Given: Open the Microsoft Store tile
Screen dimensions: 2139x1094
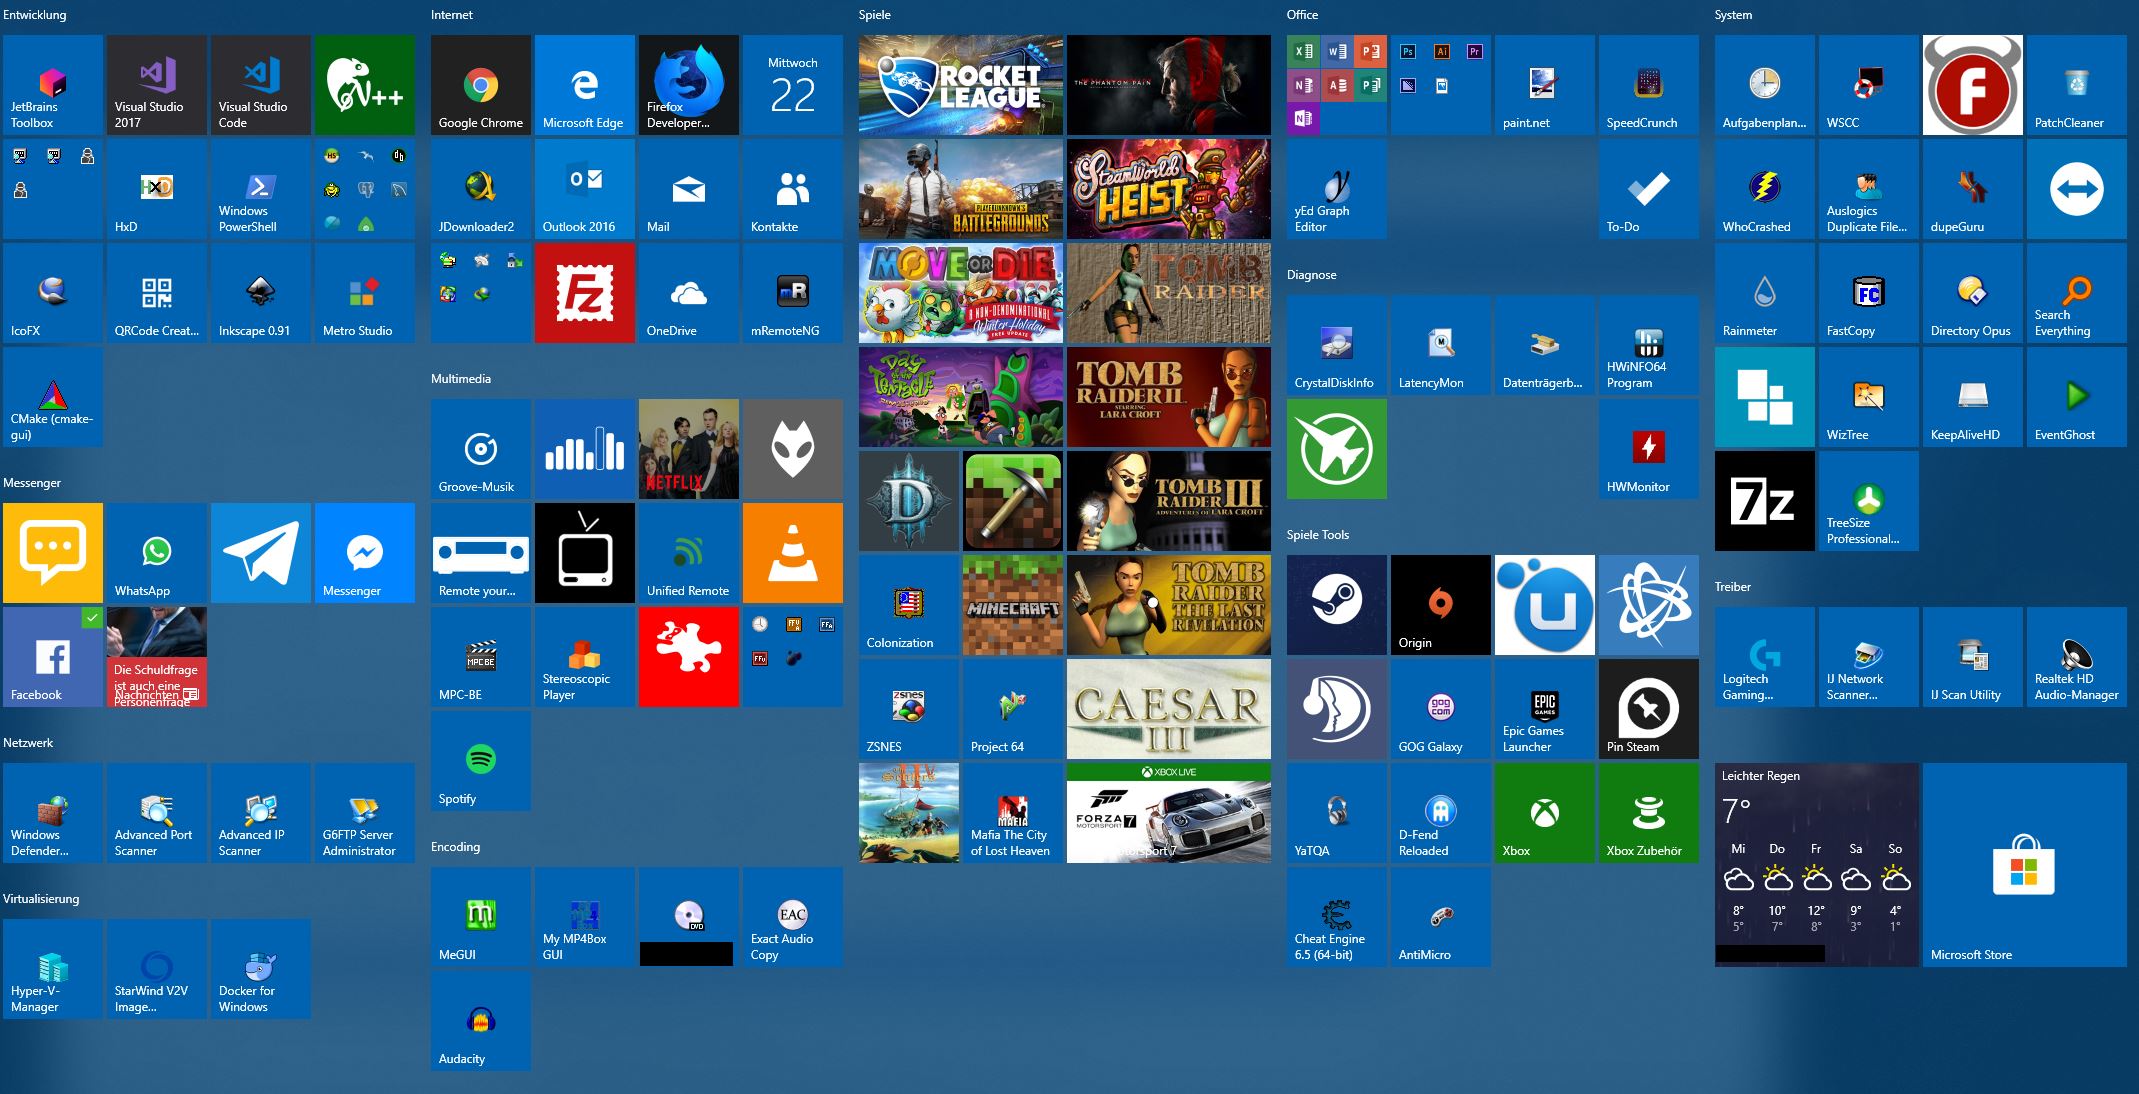Looking at the screenshot, I should point(2025,865).
